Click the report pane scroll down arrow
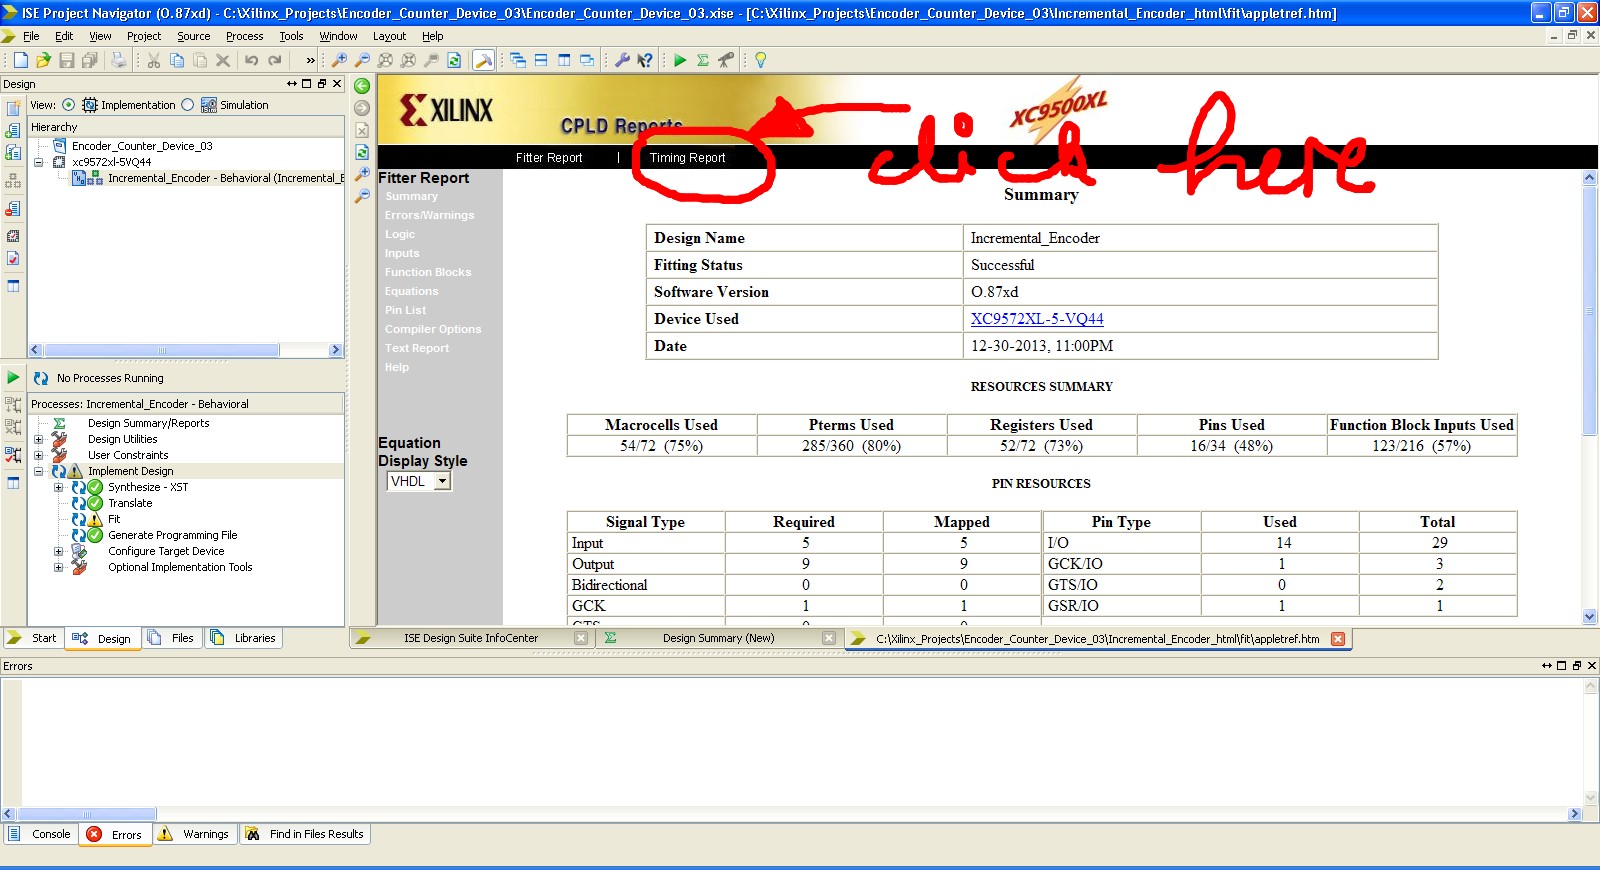The height and width of the screenshot is (870, 1600). pyautogui.click(x=1590, y=617)
